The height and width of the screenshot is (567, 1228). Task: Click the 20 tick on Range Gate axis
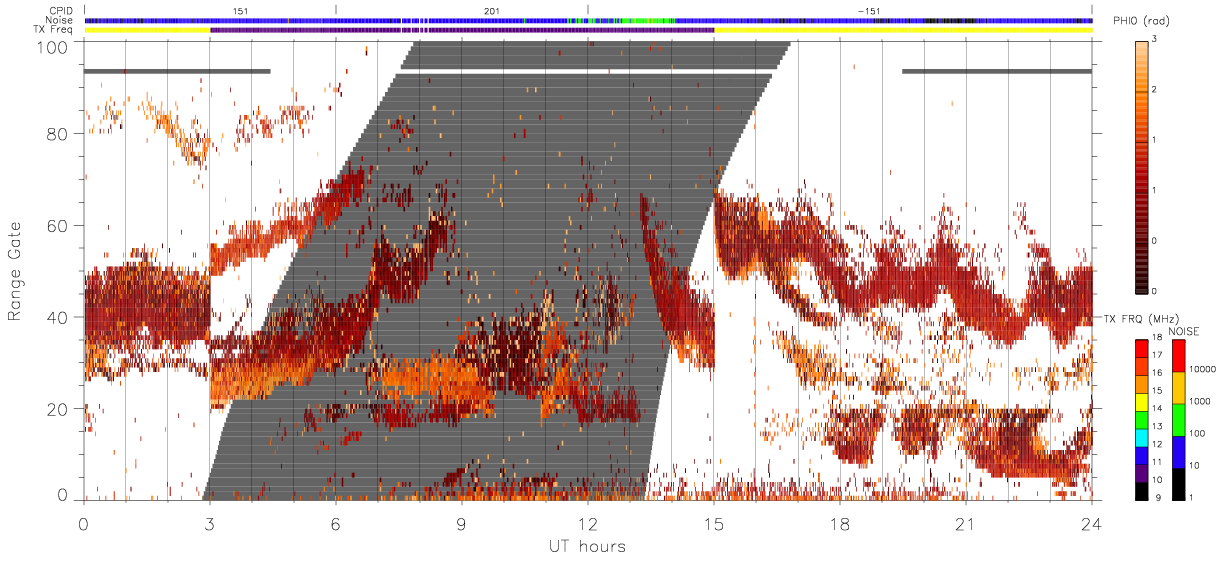tap(56, 409)
